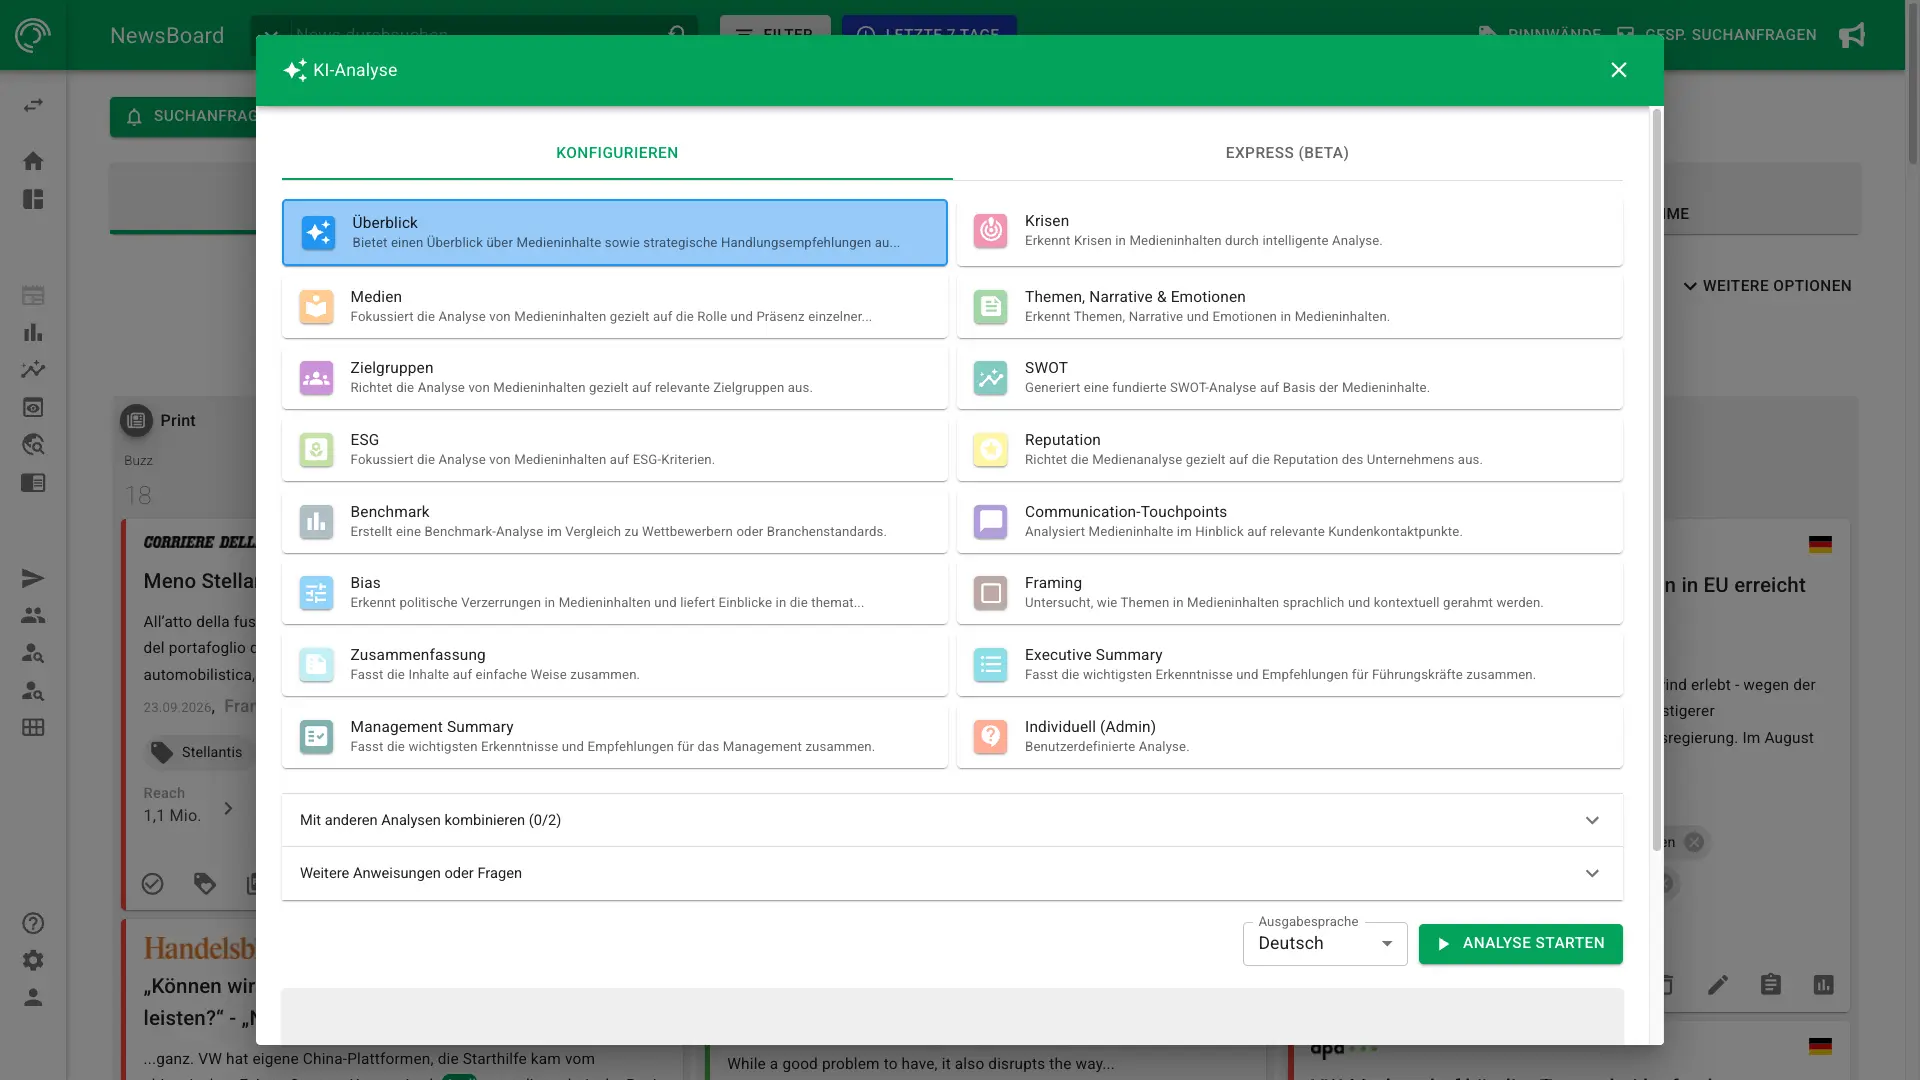The image size is (1920, 1080).
Task: Expand the Reach arrow on Stellantis card
Action: click(228, 808)
